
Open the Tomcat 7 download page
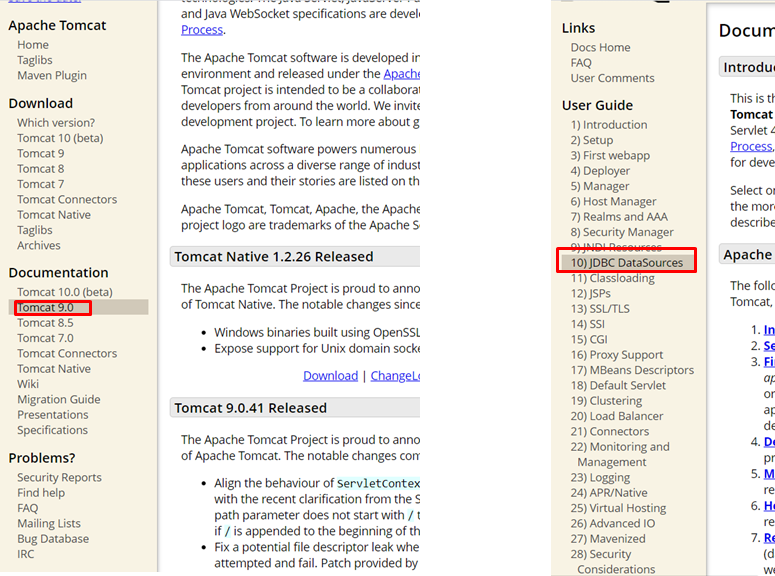41,184
